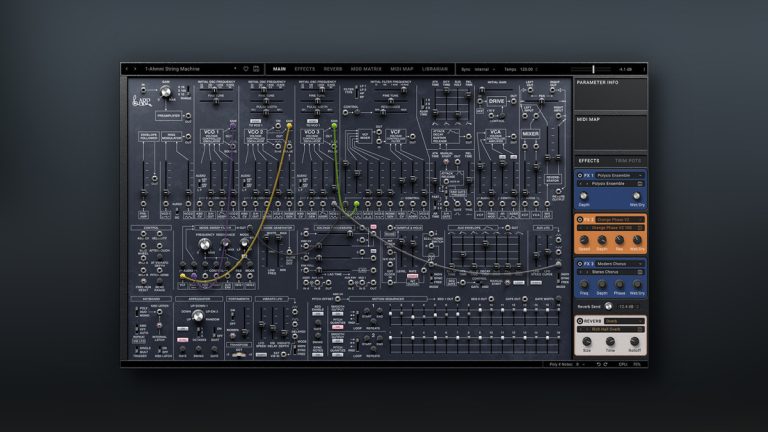Open the MIDI MAP tab
The image size is (768, 432).
402,69
